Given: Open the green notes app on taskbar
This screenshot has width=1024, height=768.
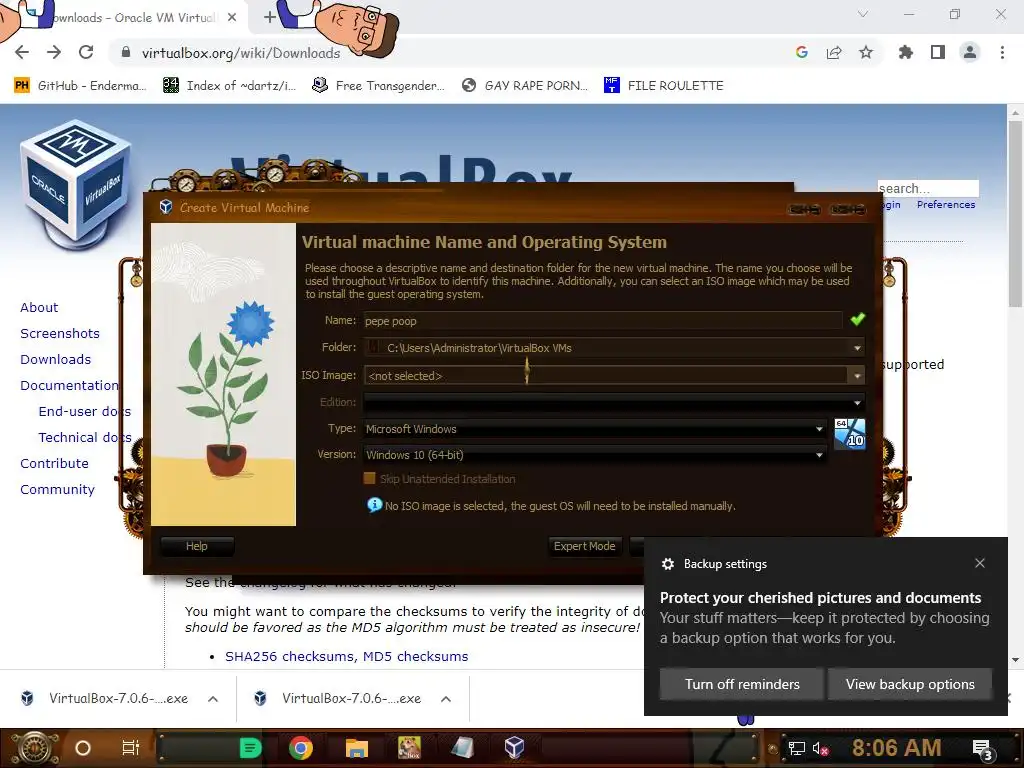Looking at the screenshot, I should pos(250,748).
